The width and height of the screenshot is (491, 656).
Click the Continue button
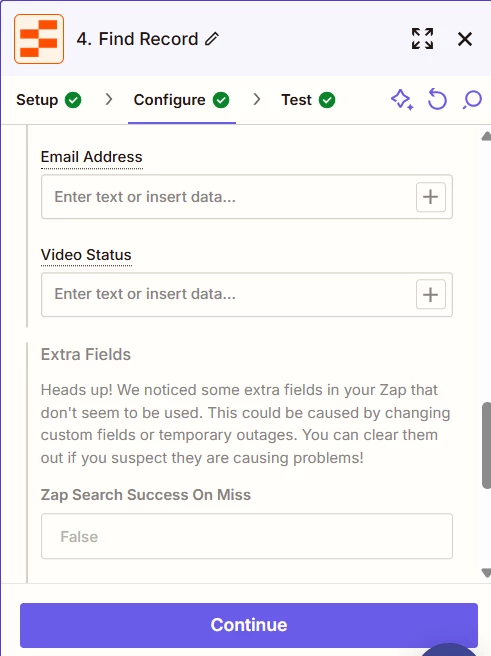tap(249, 625)
